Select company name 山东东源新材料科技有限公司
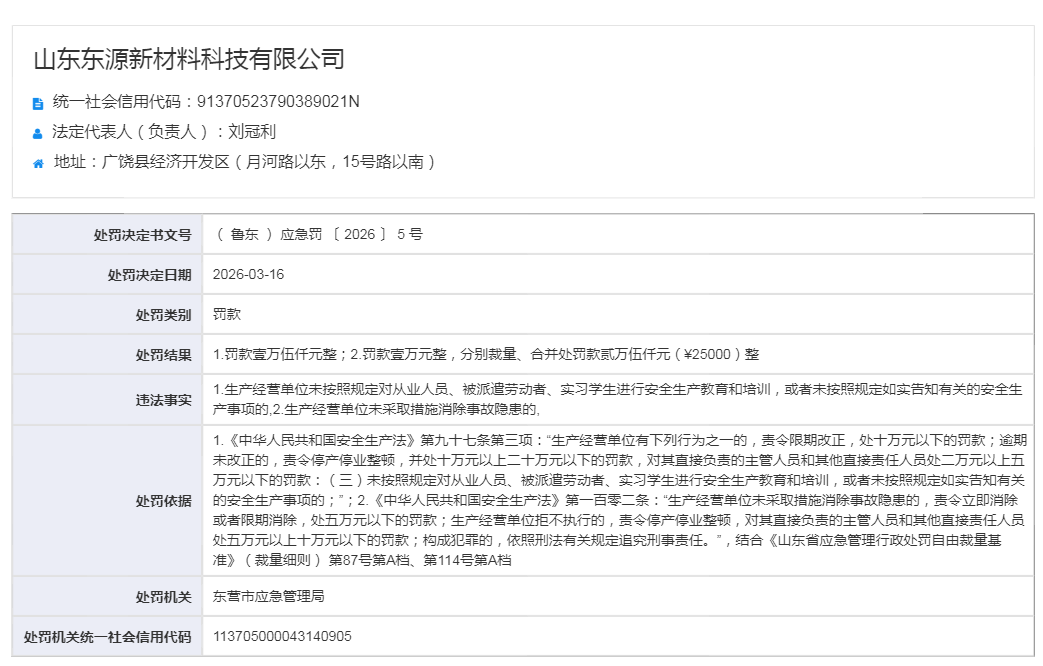The height and width of the screenshot is (666, 1043). pyautogui.click(x=189, y=59)
